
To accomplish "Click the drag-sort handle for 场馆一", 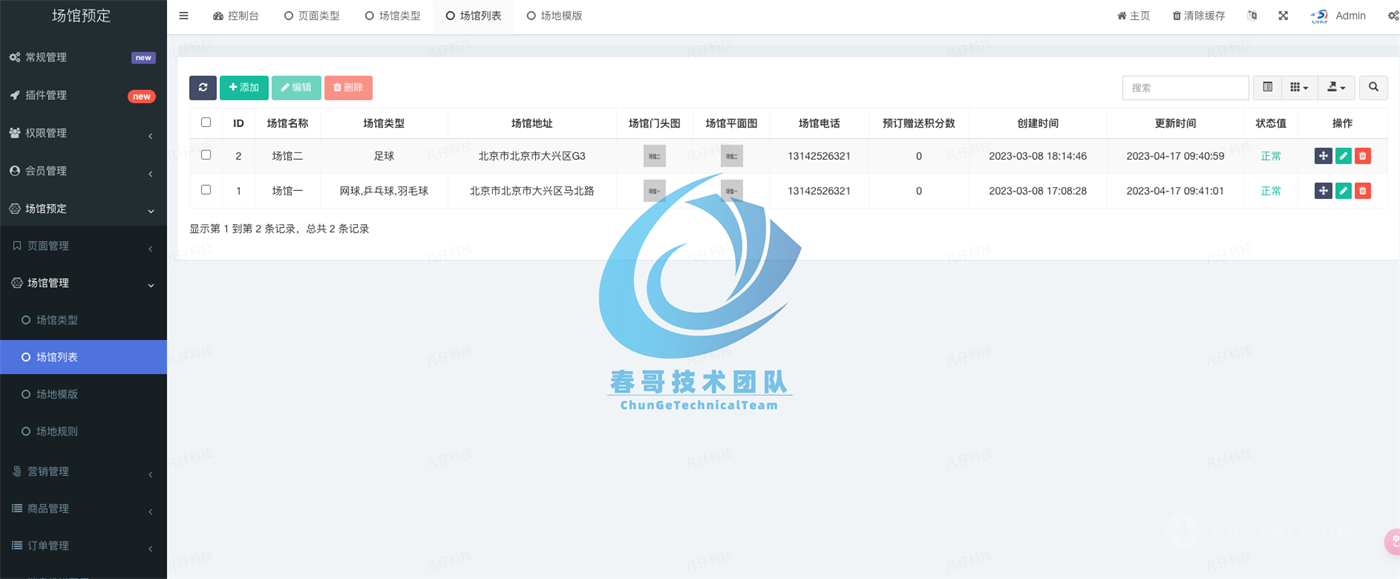I will coord(1323,191).
